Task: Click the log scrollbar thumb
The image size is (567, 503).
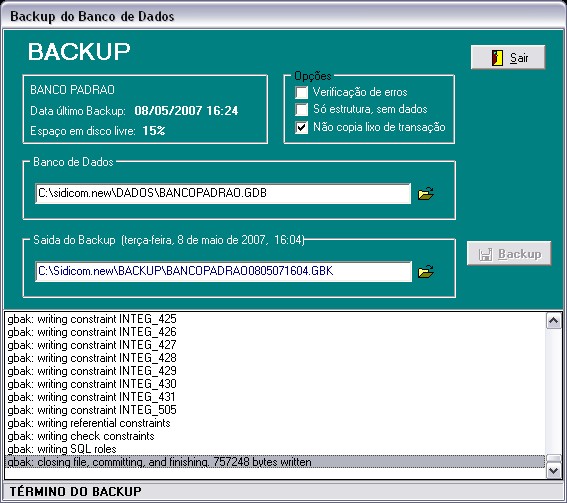Action: pyautogui.click(x=554, y=458)
